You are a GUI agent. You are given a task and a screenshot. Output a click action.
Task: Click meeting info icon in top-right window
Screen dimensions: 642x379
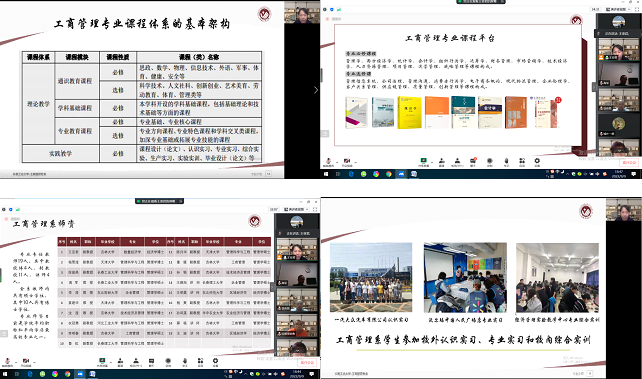click(325, 9)
